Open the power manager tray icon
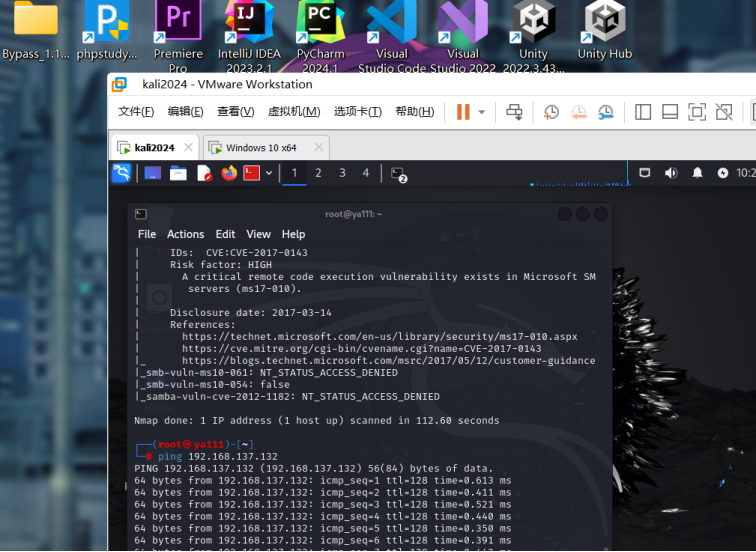756x552 pixels. [722, 173]
